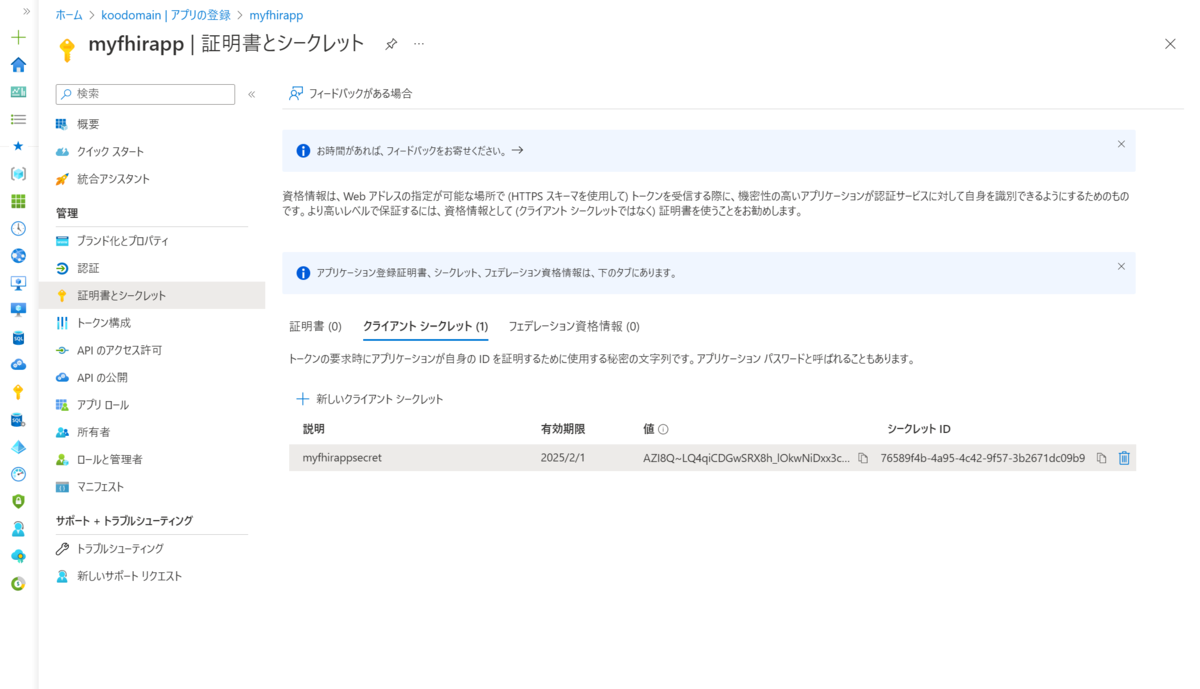
Task: Click the 2025/2/1 expiry cell
Action: pos(562,458)
